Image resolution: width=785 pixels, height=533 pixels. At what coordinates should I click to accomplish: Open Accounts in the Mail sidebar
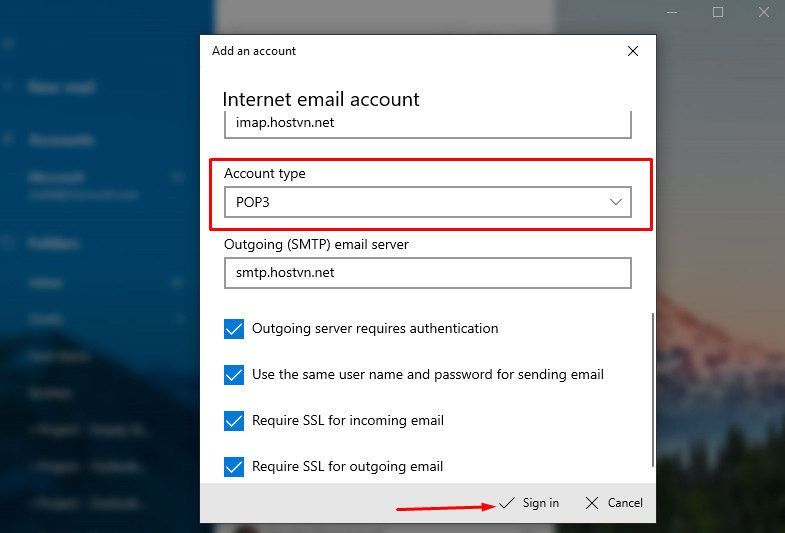click(x=62, y=140)
